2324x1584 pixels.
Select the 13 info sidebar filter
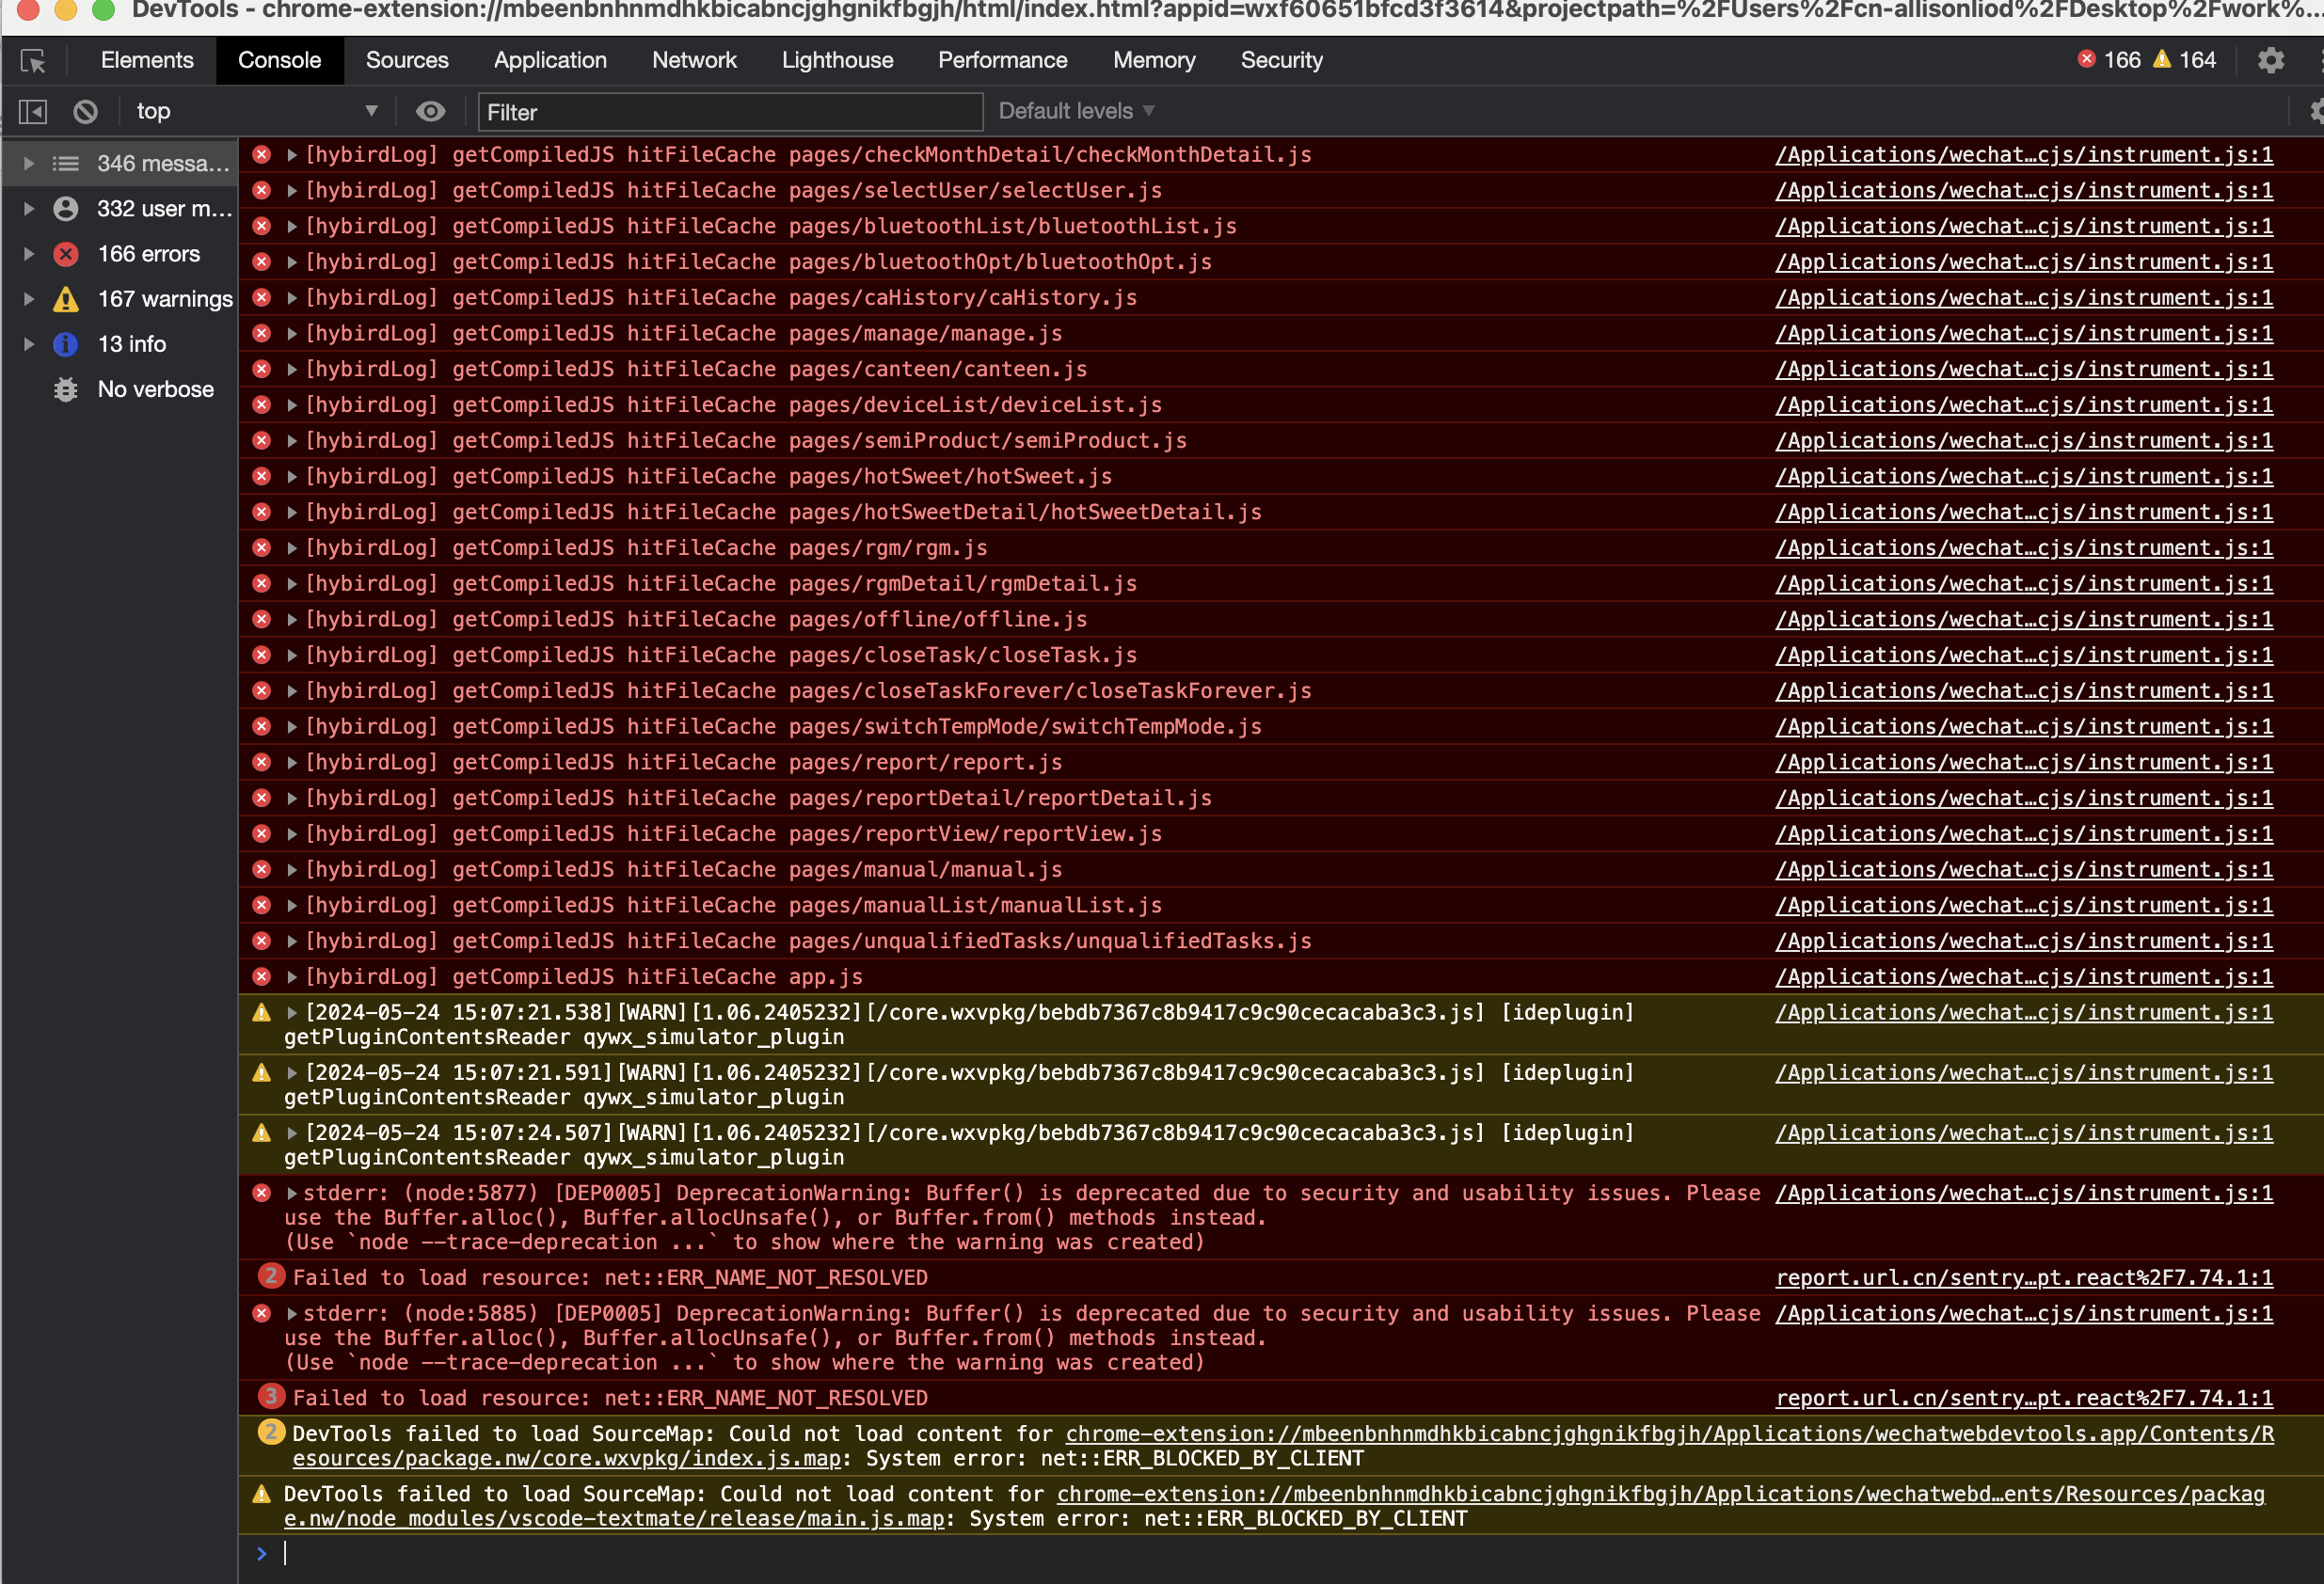[x=131, y=344]
